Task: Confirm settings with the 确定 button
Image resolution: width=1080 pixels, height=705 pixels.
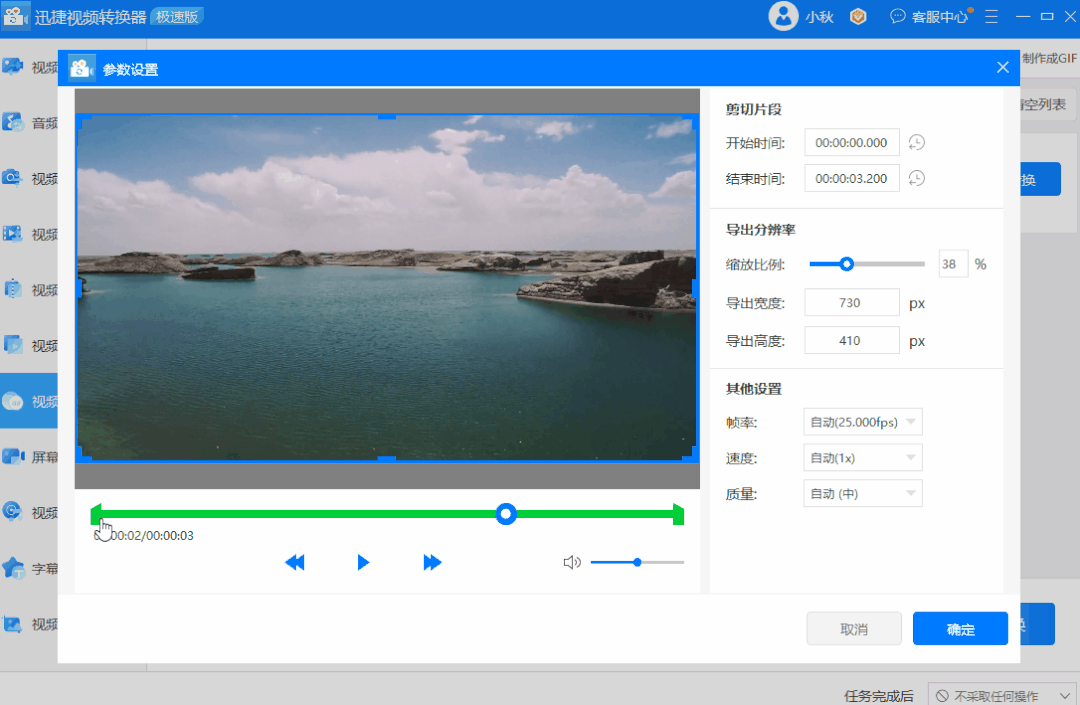Action: (x=959, y=628)
